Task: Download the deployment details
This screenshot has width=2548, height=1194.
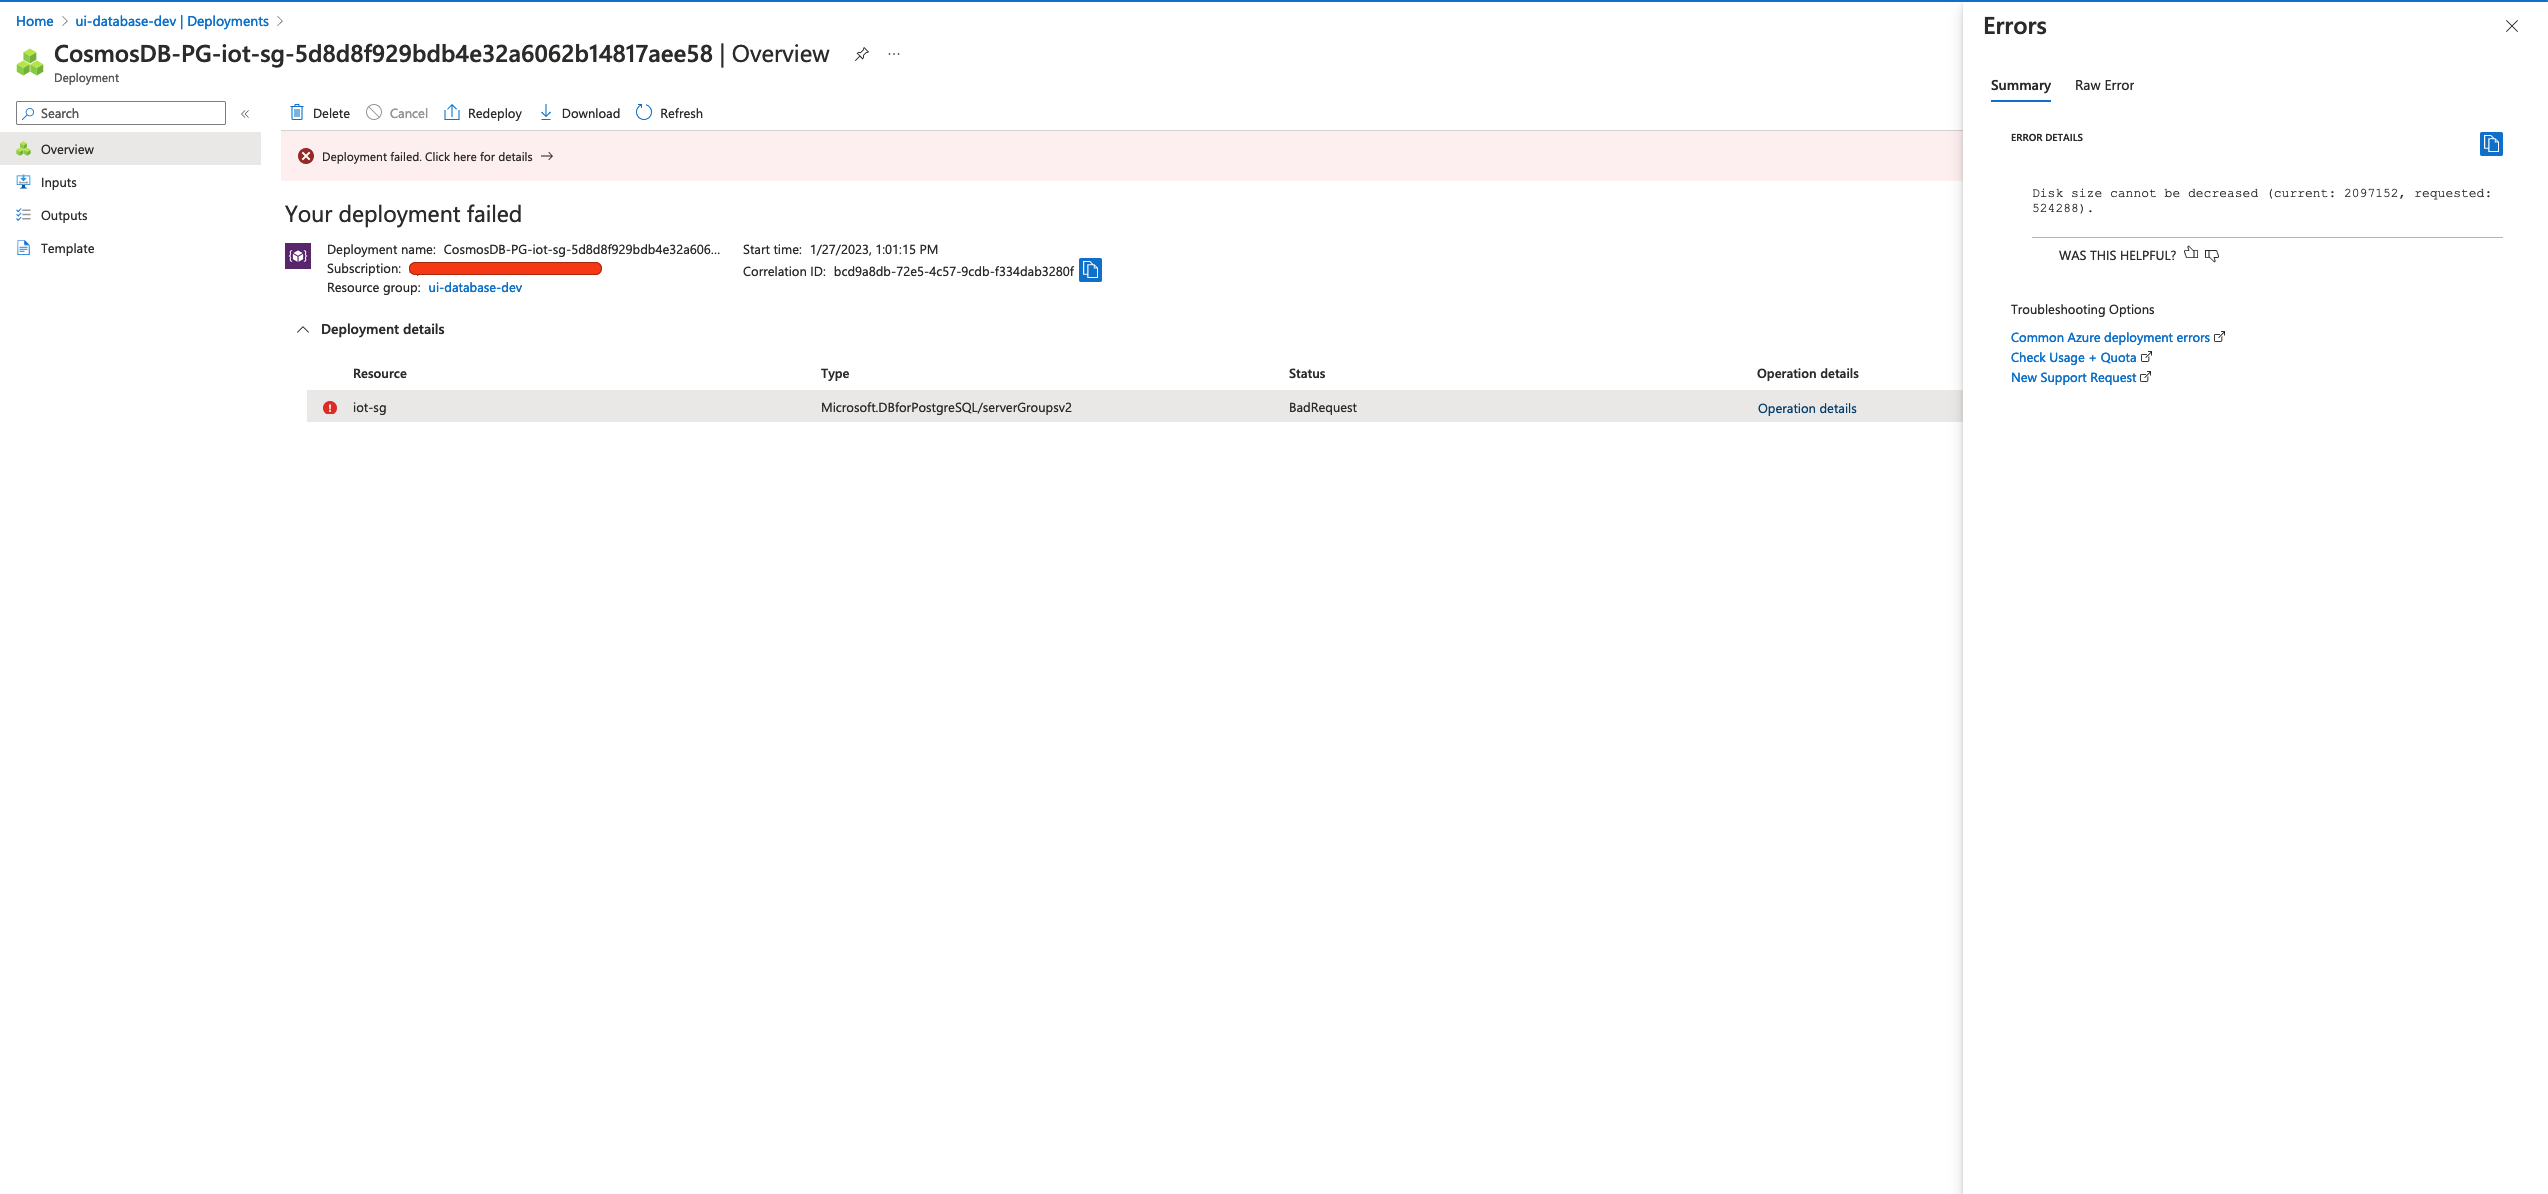Action: coord(580,113)
